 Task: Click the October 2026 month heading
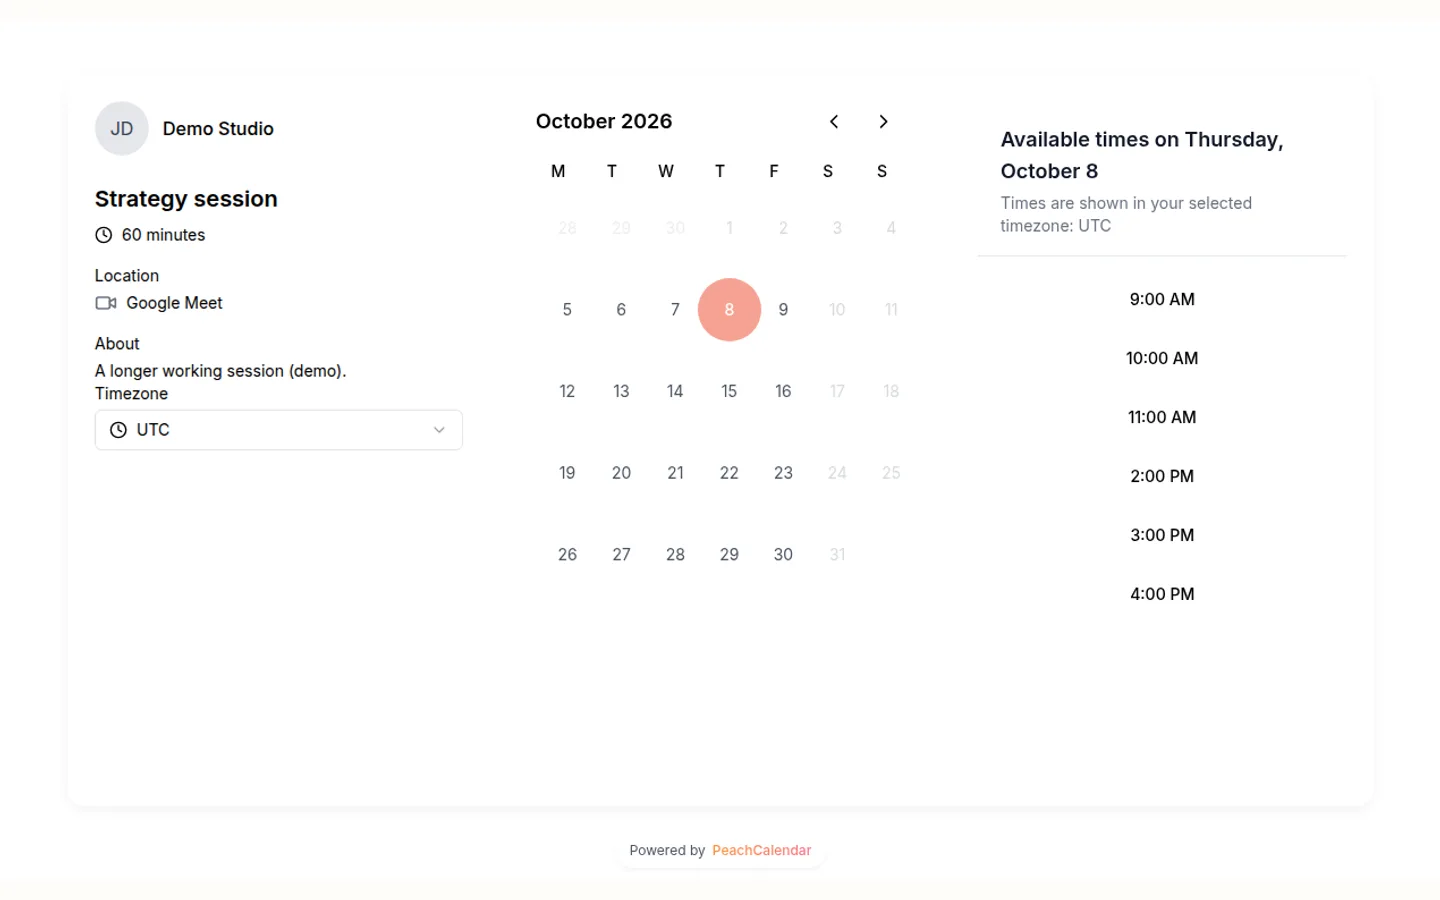click(x=604, y=122)
